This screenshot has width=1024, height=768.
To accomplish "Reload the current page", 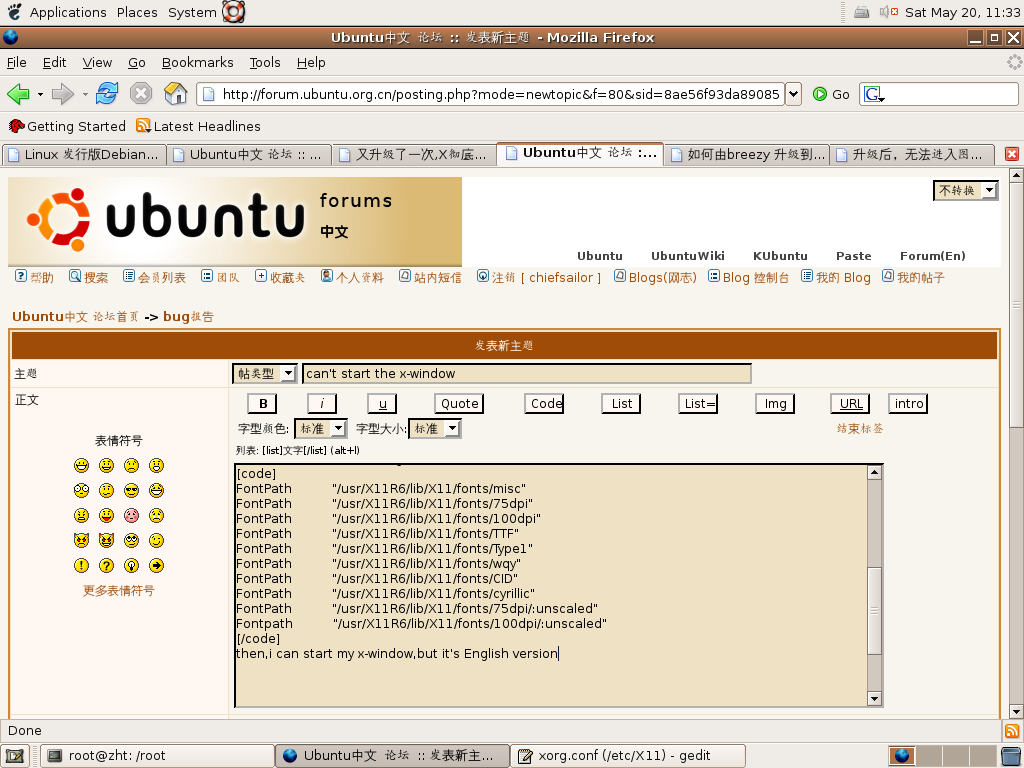I will [107, 94].
